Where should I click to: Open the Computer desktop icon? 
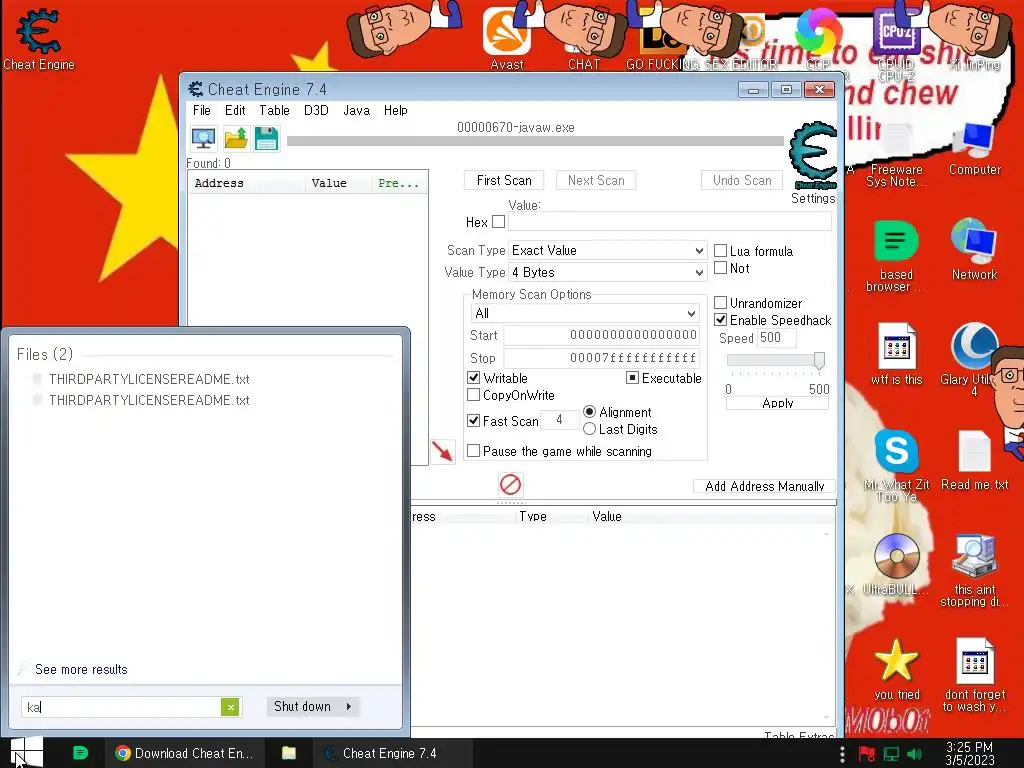pos(974,149)
